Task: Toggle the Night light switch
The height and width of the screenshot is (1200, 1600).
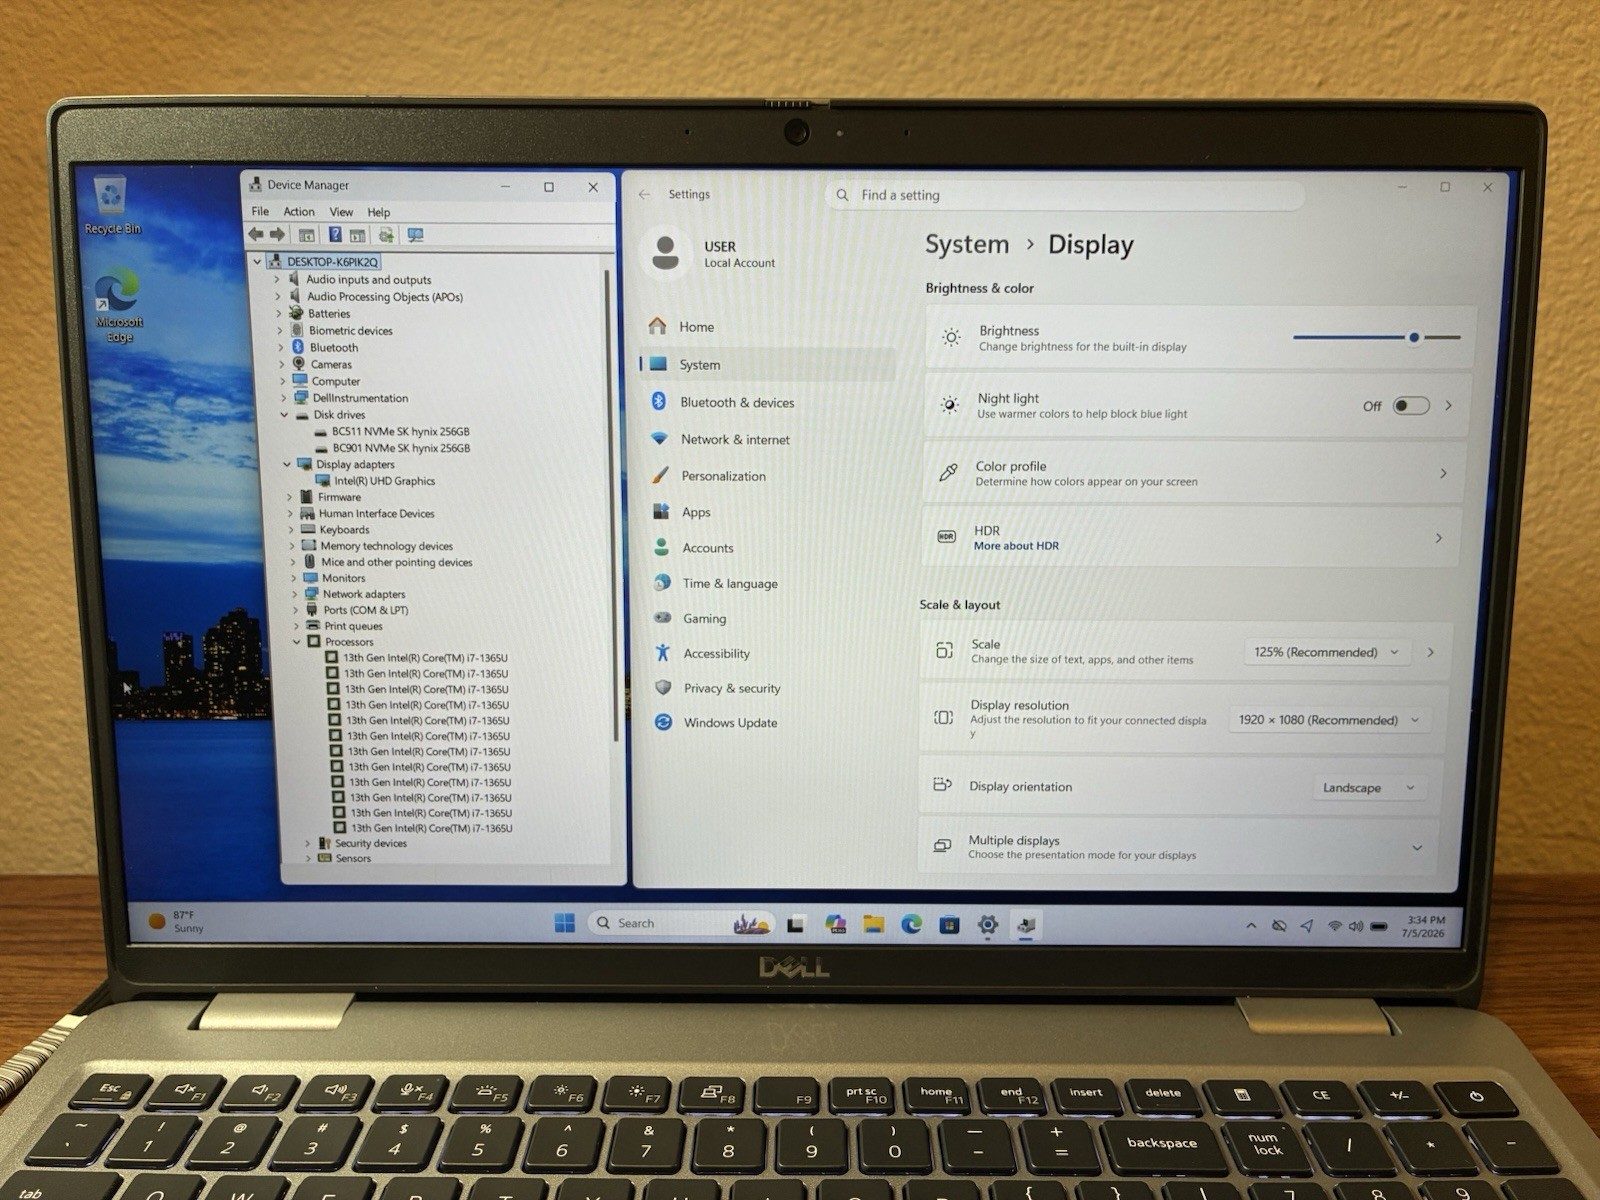Action: pyautogui.click(x=1411, y=406)
